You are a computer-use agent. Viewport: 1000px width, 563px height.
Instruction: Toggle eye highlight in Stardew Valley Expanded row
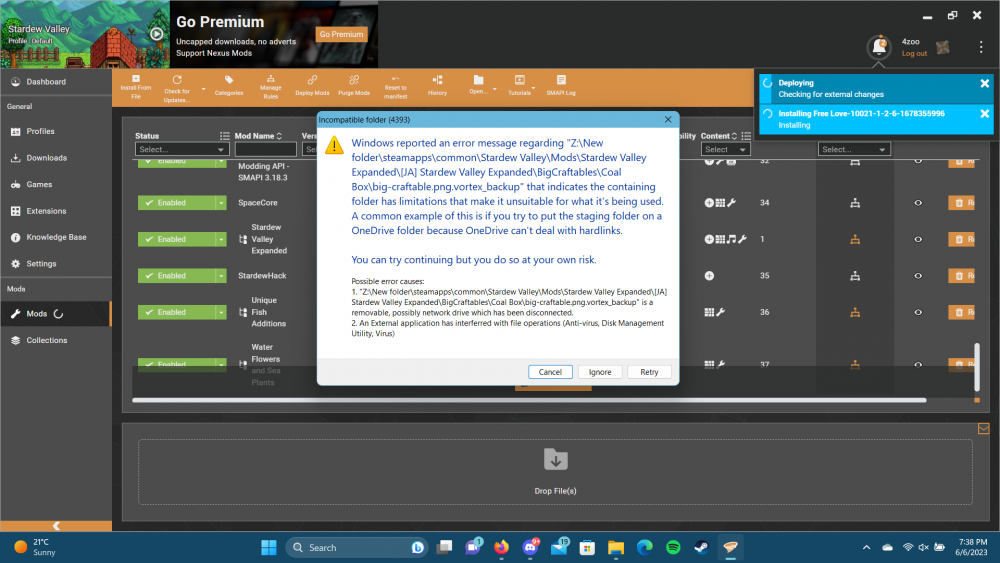(918, 239)
